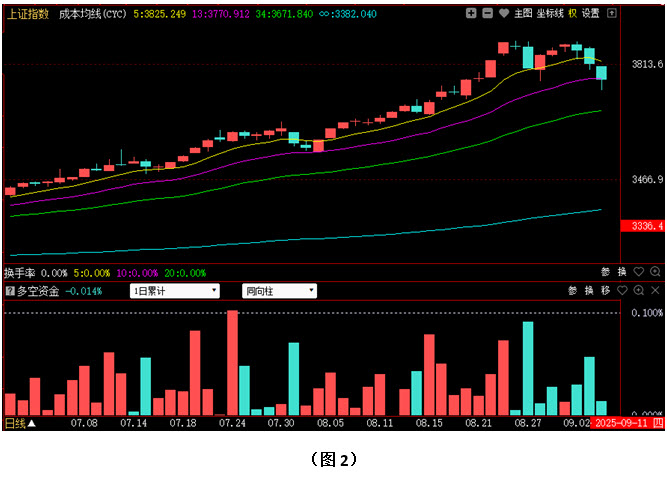The width and height of the screenshot is (667, 479).
Task: Open the 1日累计 dropdown
Action: (x=174, y=291)
